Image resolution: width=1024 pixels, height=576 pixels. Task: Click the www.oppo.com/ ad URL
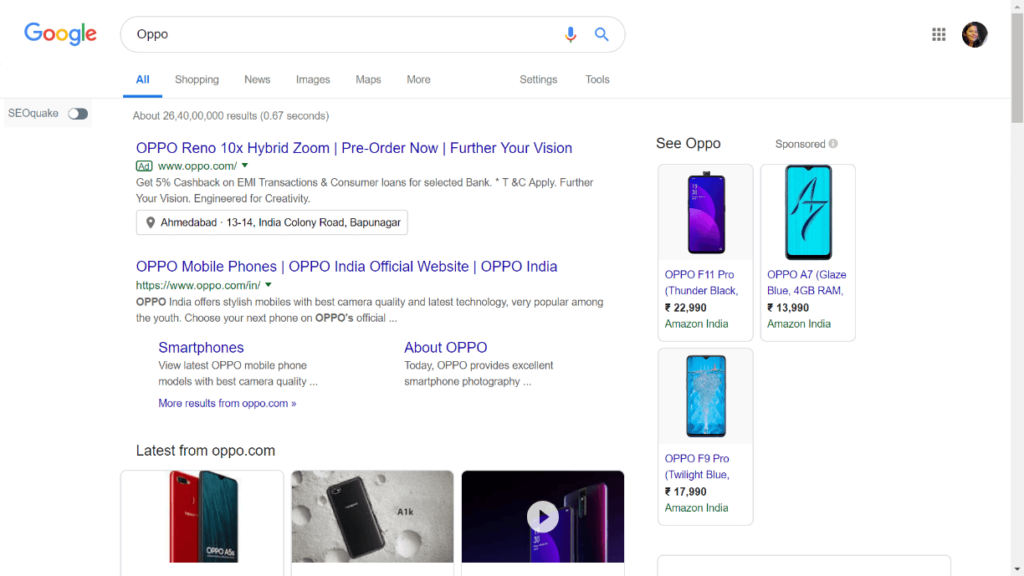197,167
